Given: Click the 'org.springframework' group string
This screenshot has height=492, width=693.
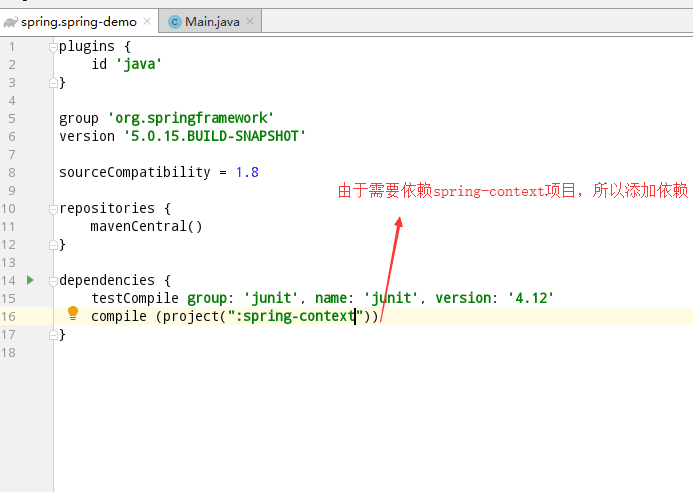Looking at the screenshot, I should [191, 118].
